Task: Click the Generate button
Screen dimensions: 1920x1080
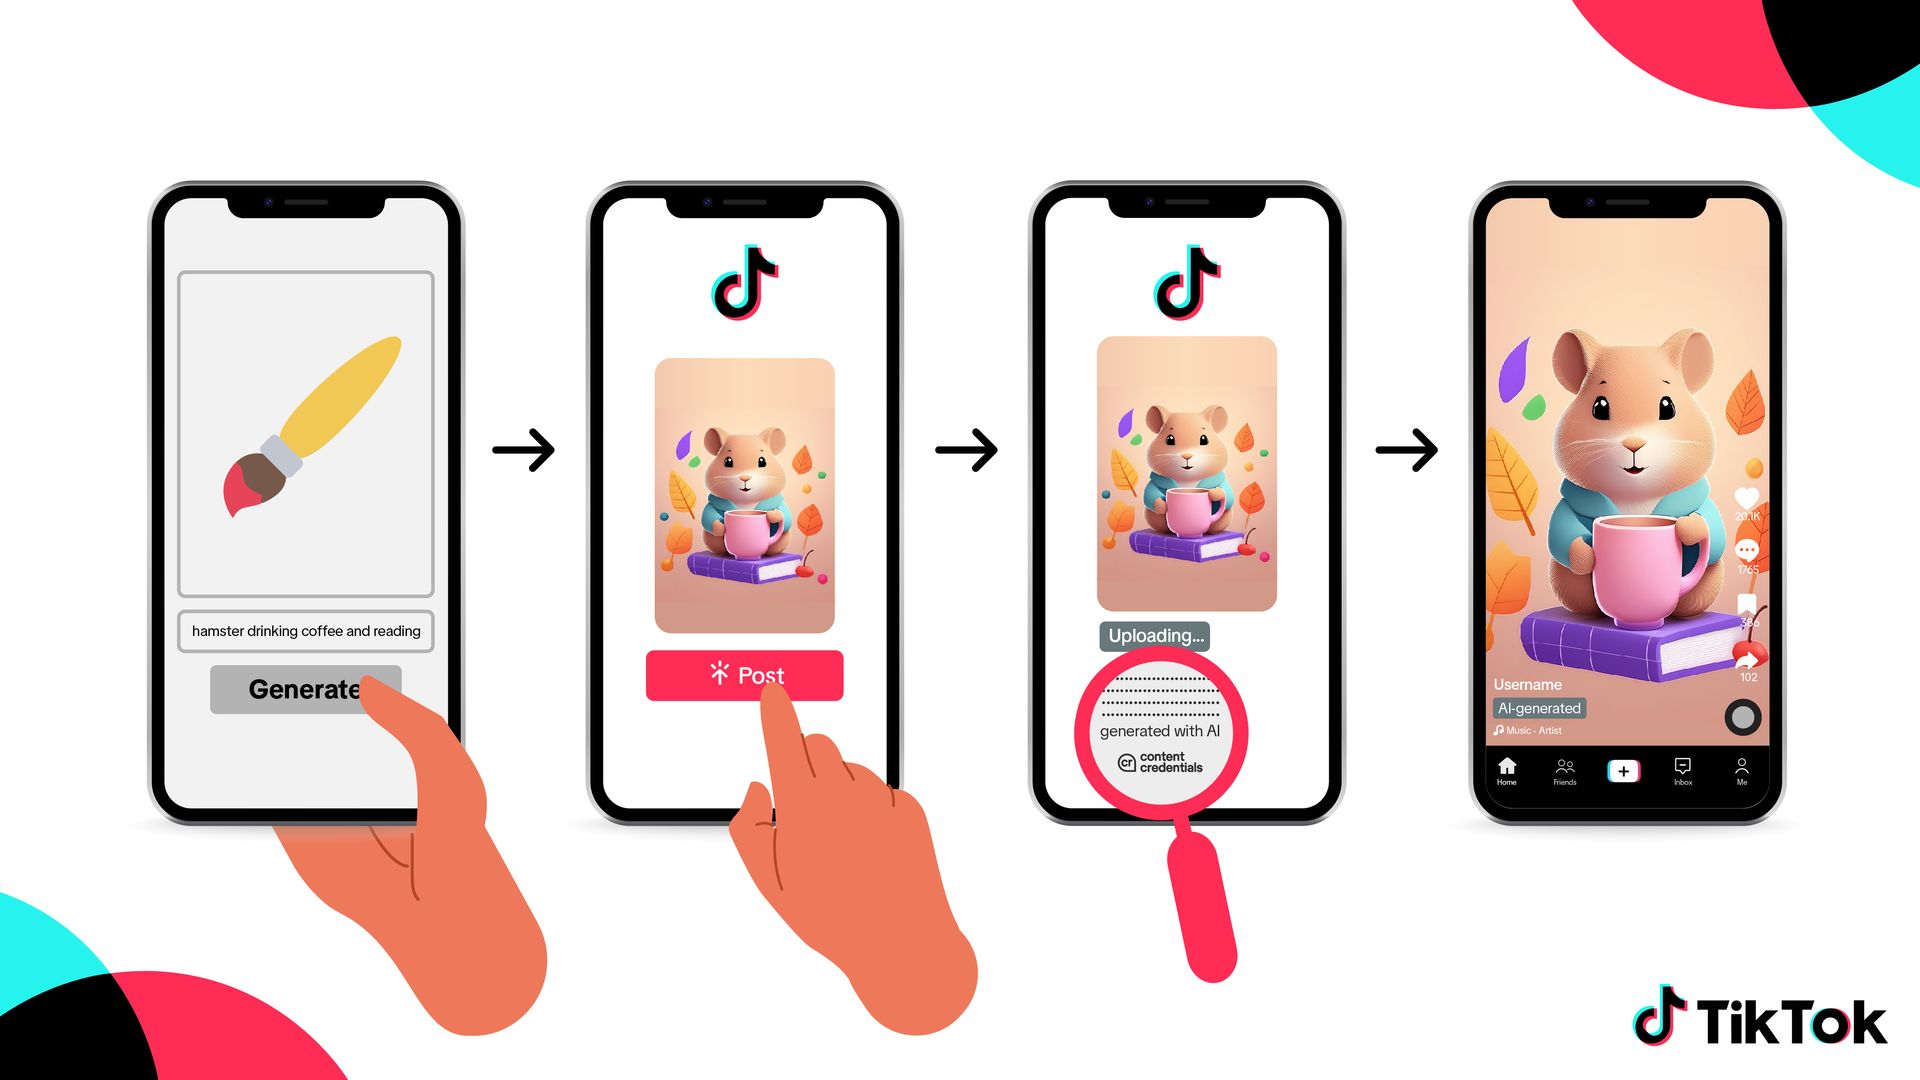Action: (305, 687)
